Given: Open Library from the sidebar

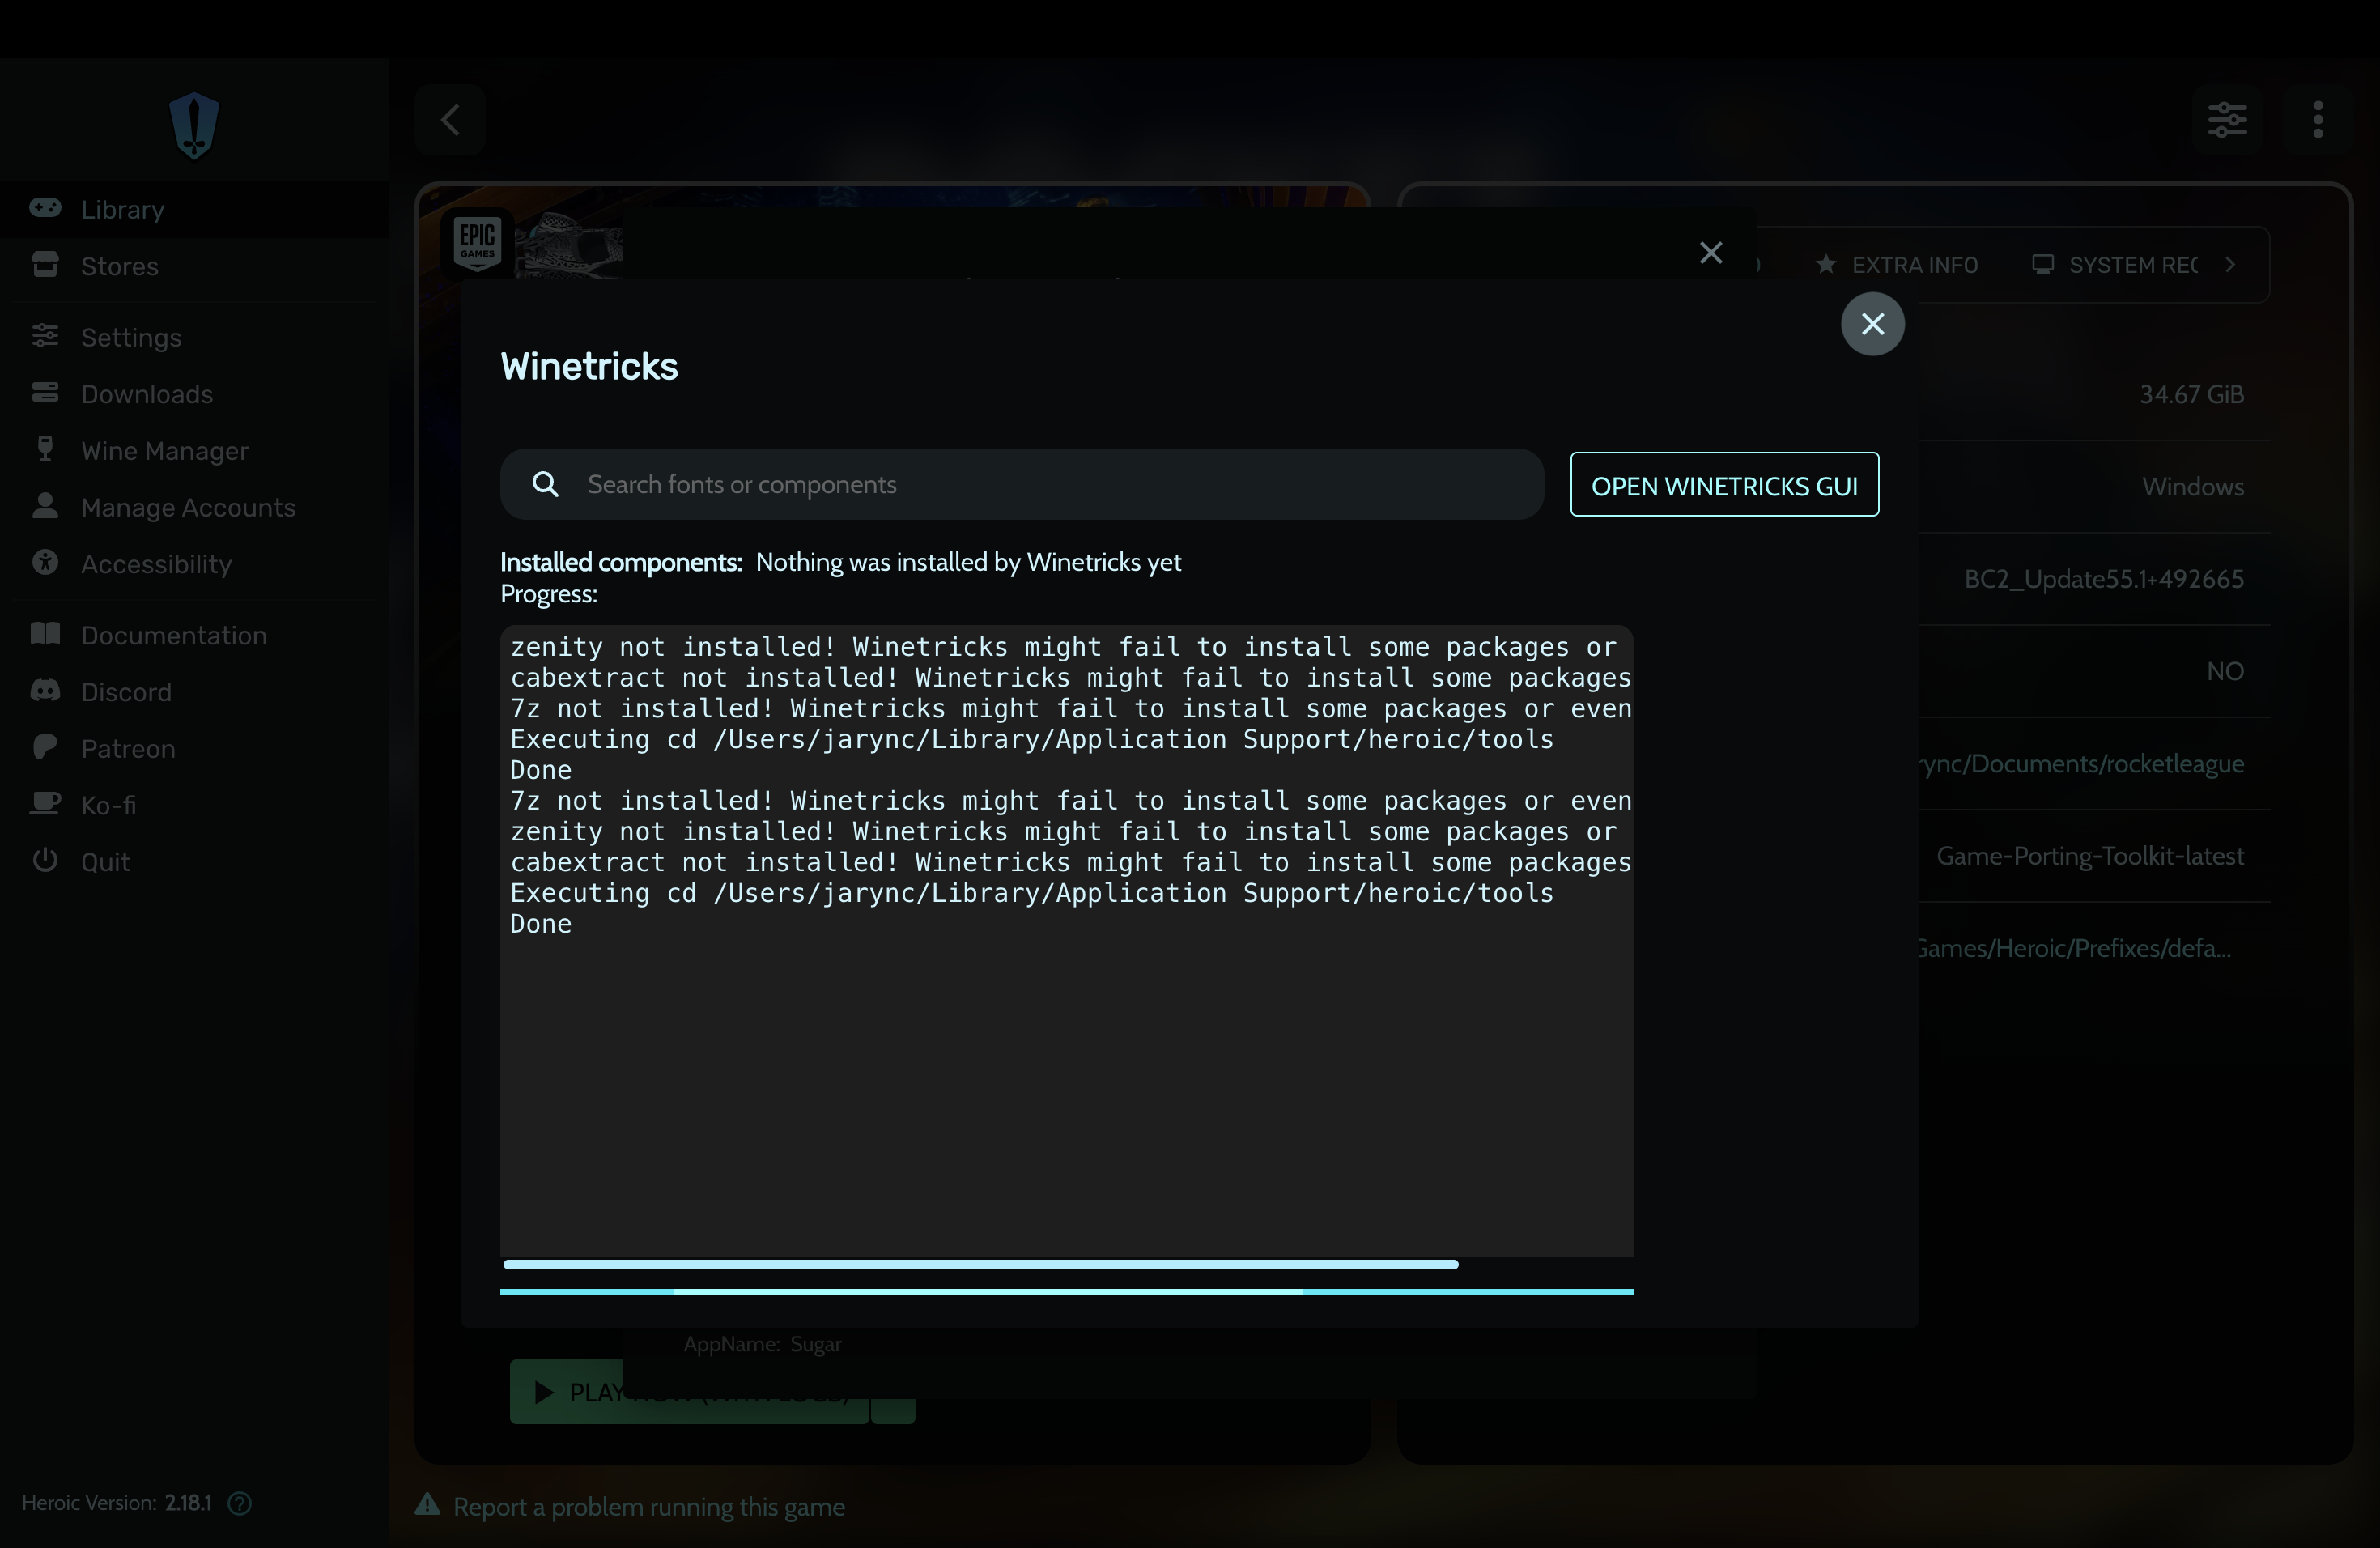Looking at the screenshot, I should pos(122,209).
